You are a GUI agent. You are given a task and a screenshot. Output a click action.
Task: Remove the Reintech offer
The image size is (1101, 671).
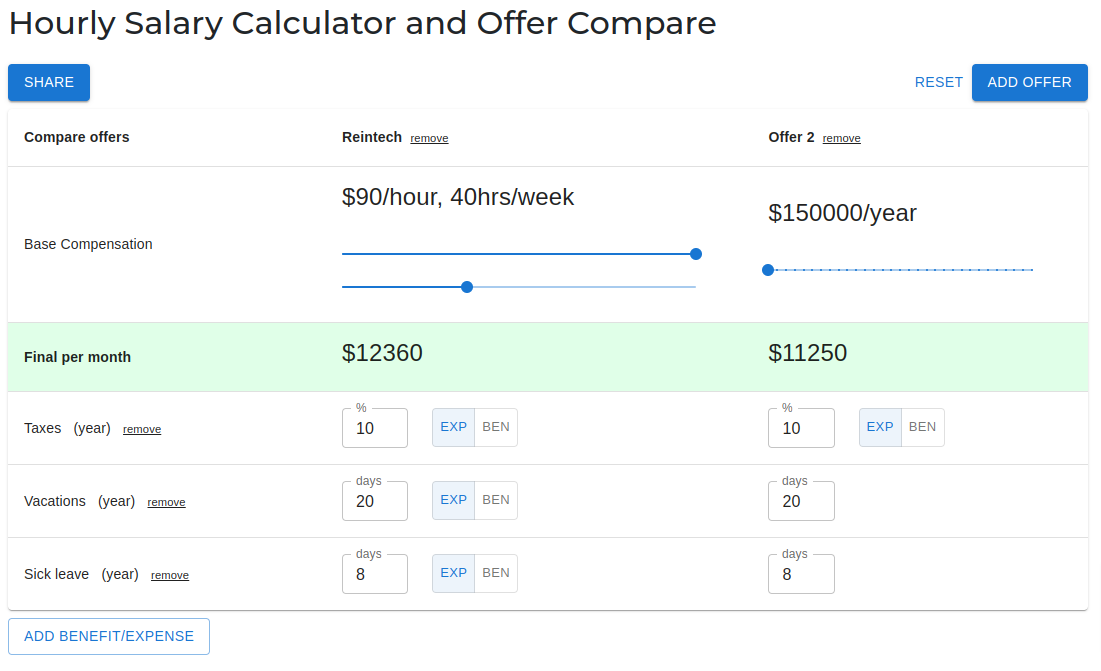(x=429, y=138)
